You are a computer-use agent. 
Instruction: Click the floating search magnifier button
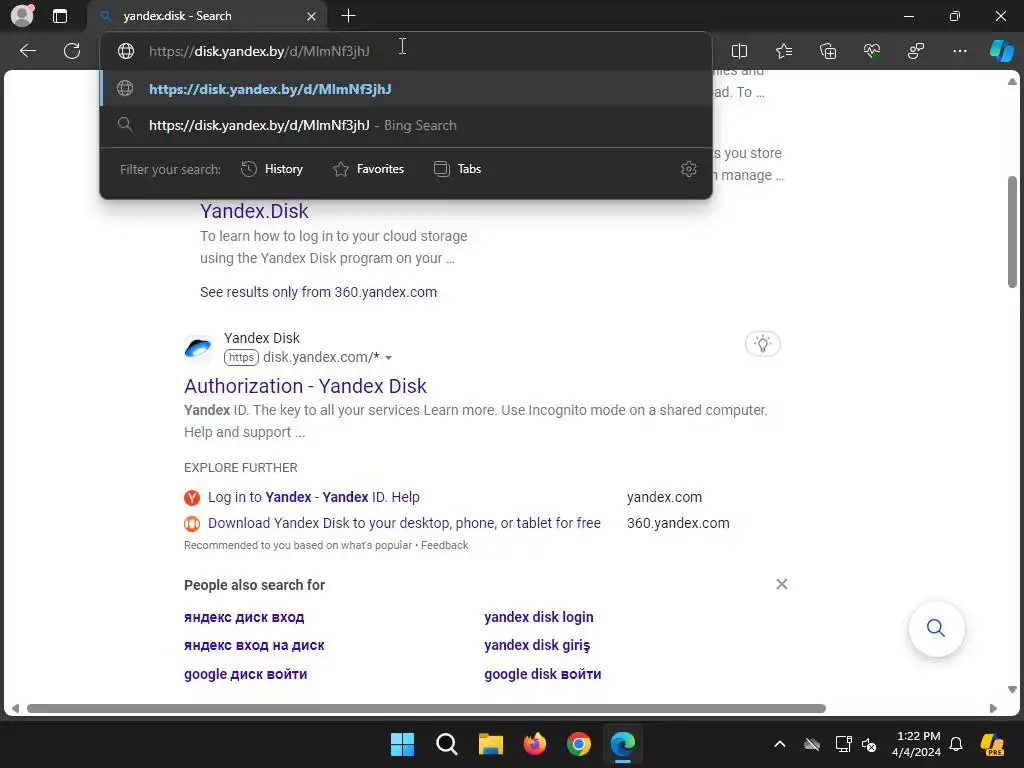tap(936, 628)
